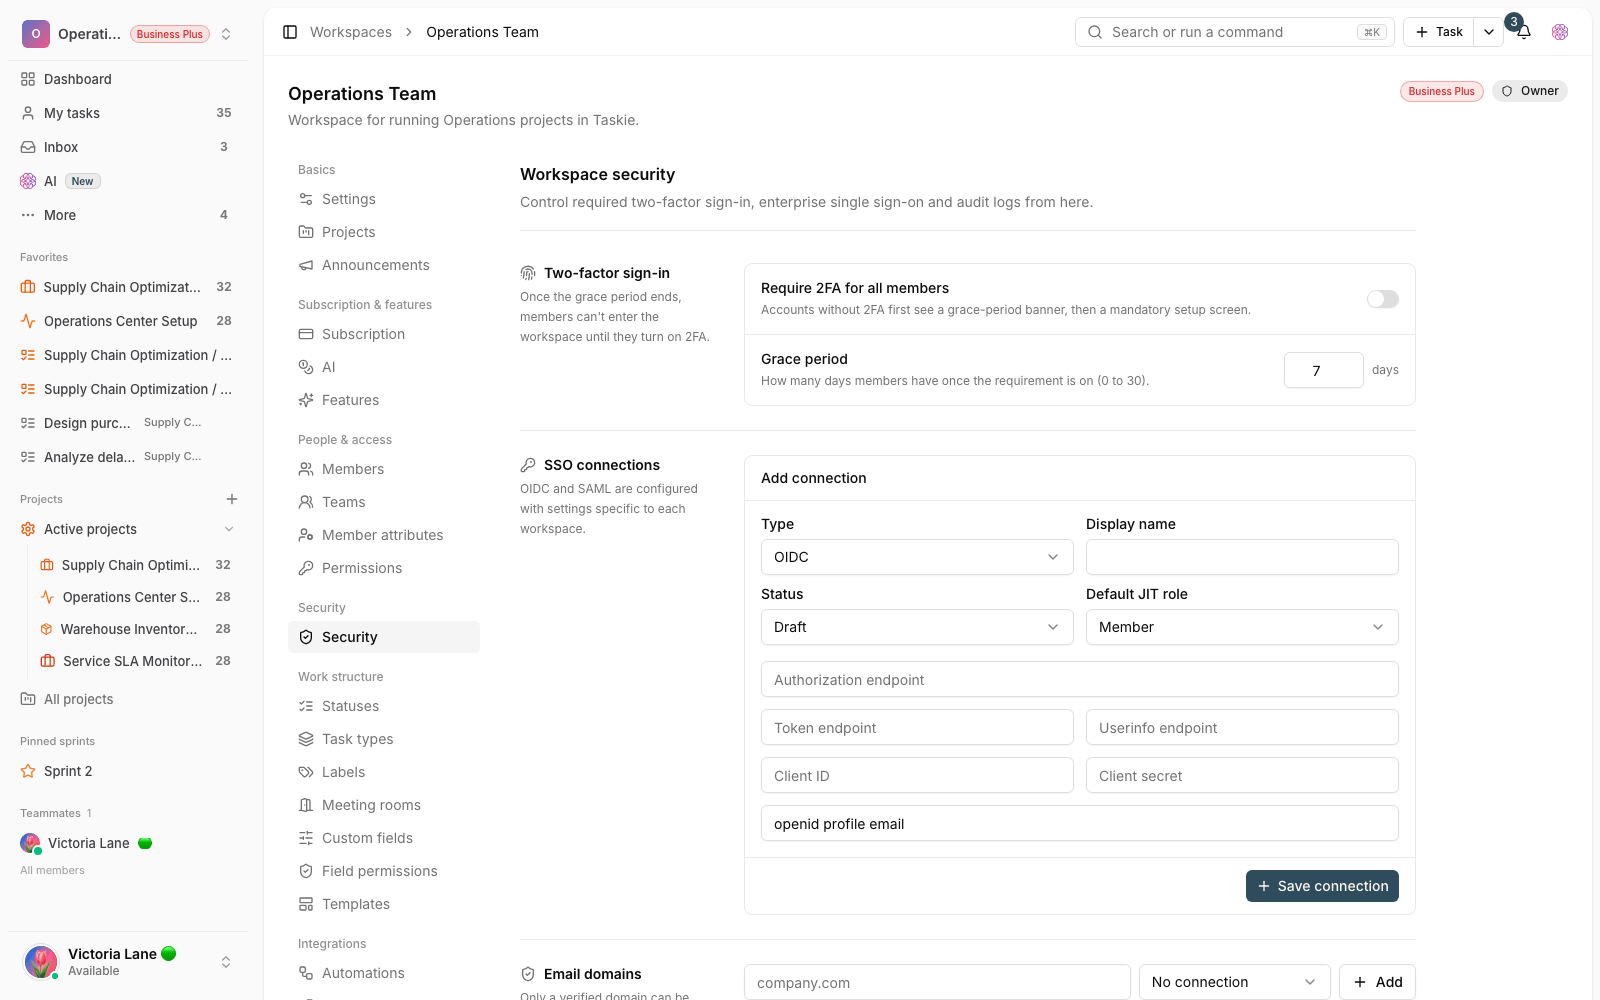Open Custom fields settings icon
This screenshot has height=1000, width=1600.
click(306, 838)
